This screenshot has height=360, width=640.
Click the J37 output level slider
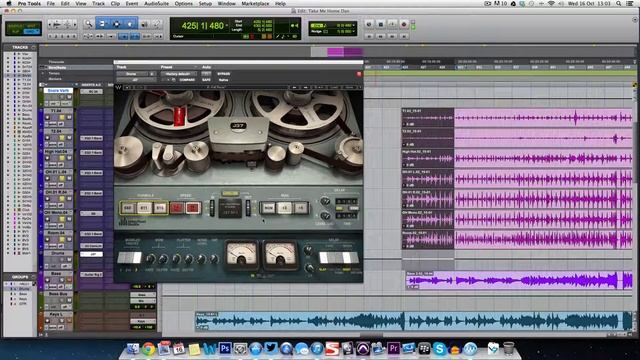pyautogui.click(x=248, y=208)
